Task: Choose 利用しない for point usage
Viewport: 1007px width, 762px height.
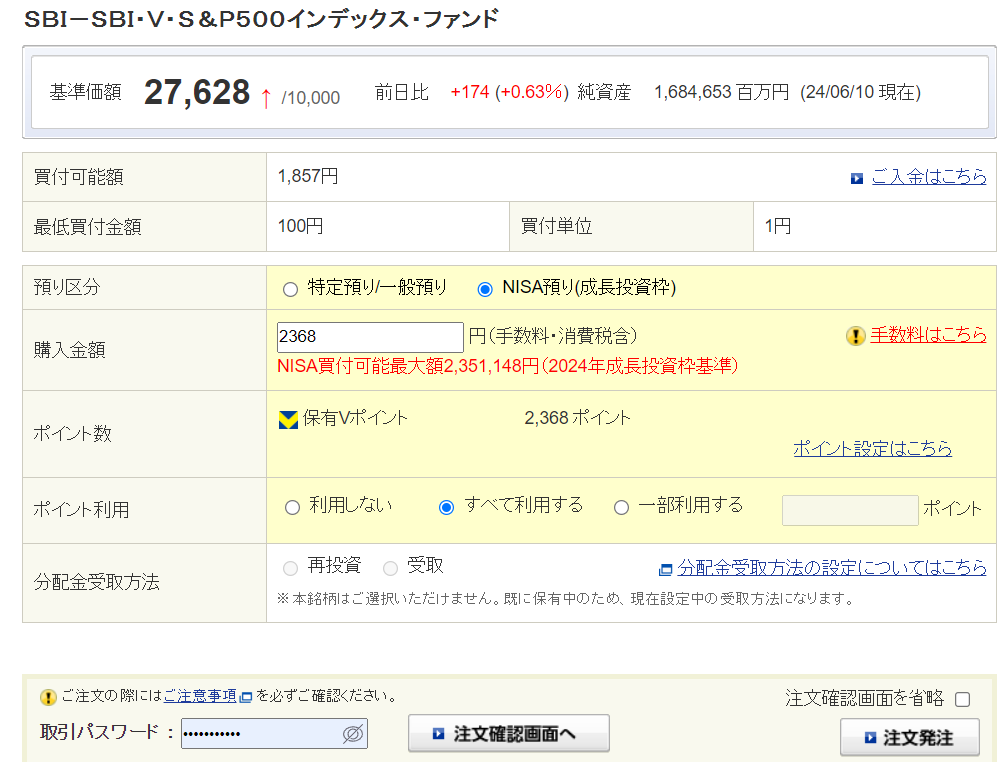Action: coord(292,507)
